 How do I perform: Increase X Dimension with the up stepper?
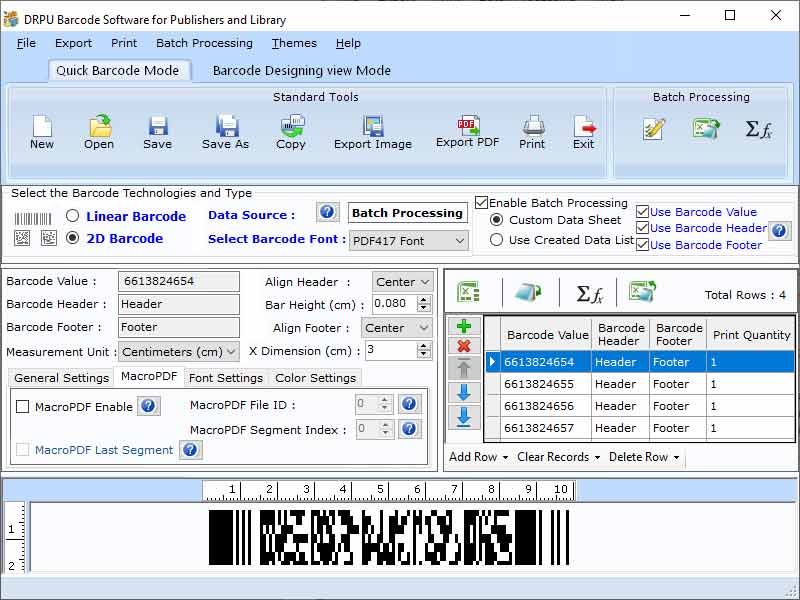pos(425,346)
